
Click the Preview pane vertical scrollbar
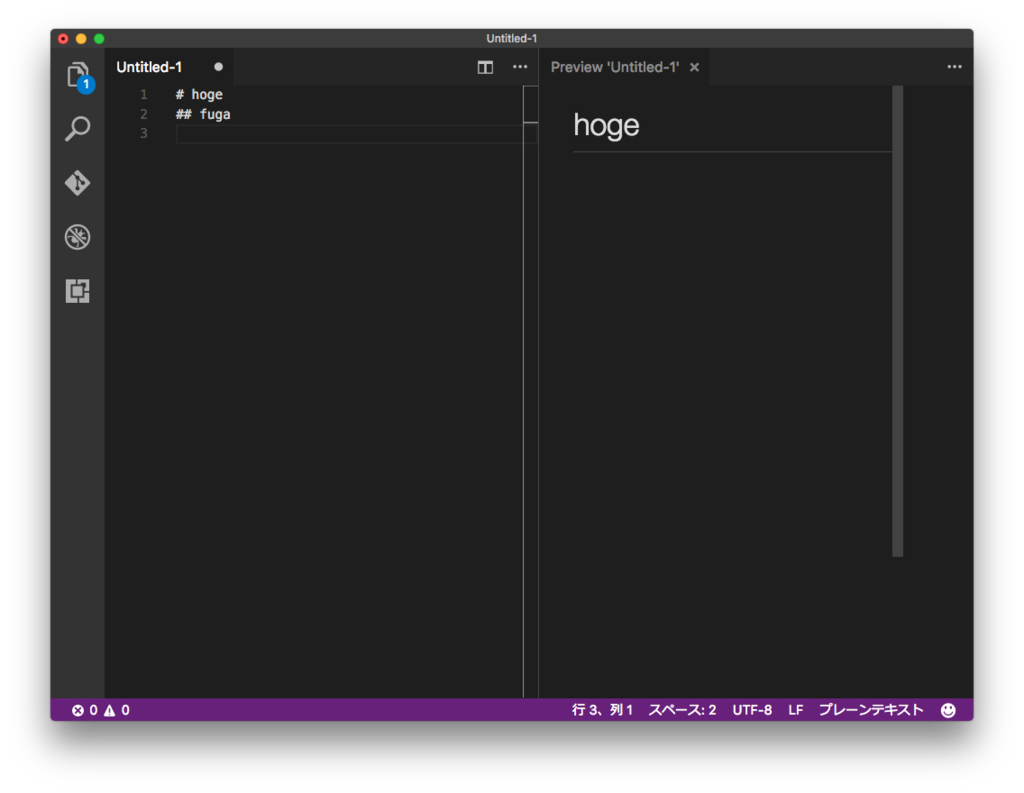897,321
